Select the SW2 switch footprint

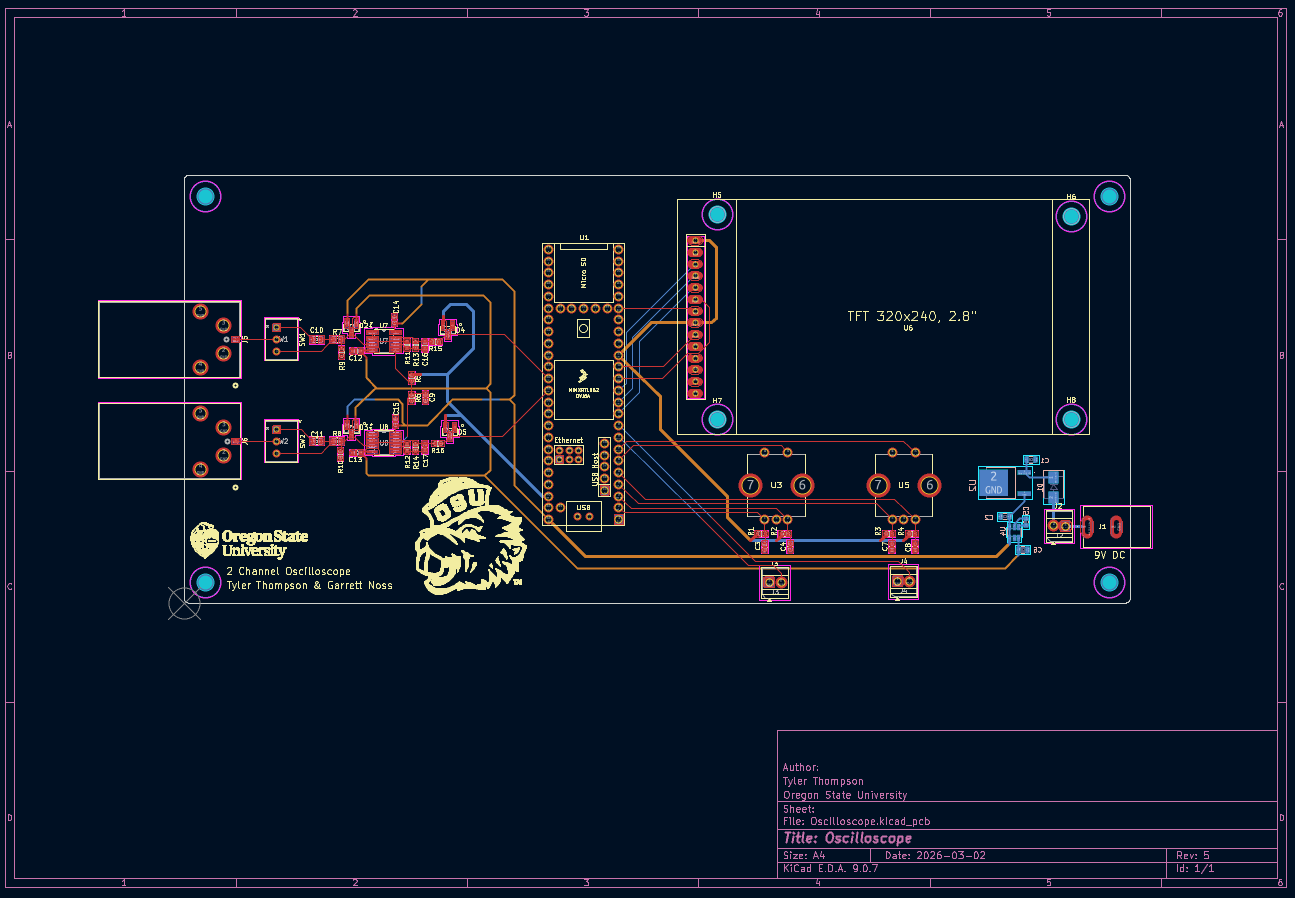(281, 440)
